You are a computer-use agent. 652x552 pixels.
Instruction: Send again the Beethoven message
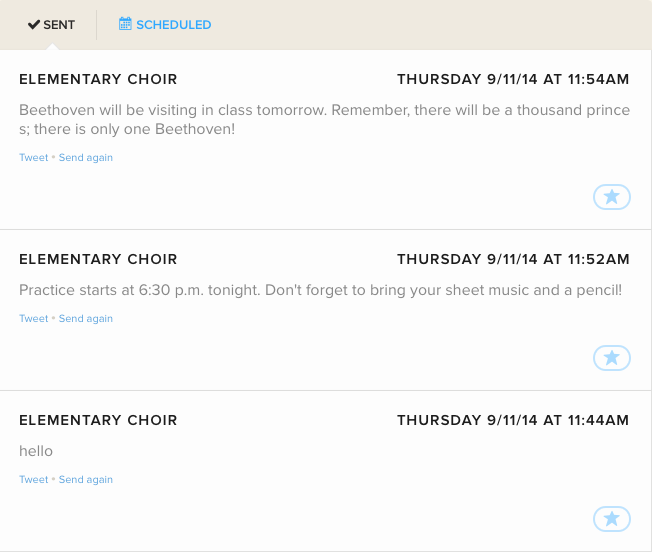pyautogui.click(x=86, y=158)
